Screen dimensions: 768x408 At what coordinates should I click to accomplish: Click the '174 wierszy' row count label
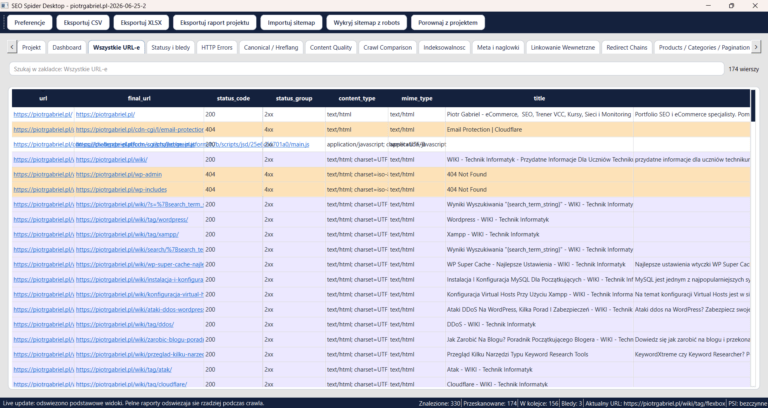point(744,69)
